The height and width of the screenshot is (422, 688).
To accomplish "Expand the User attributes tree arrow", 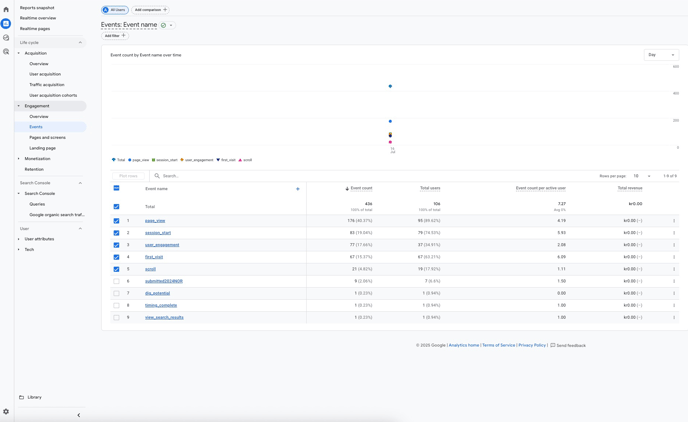I will pos(18,239).
